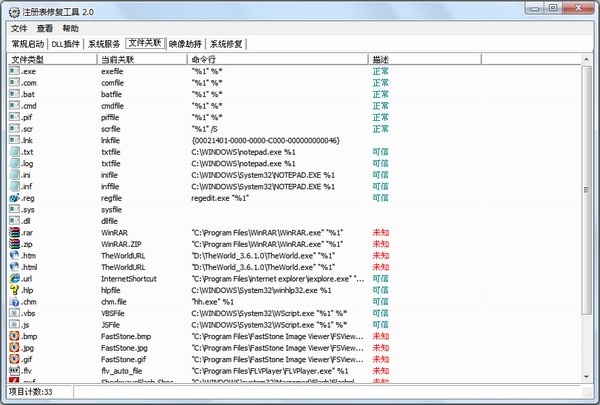Screen dimensions: 600x405
Task: Open the 文件 menu
Action: [x=19, y=29]
